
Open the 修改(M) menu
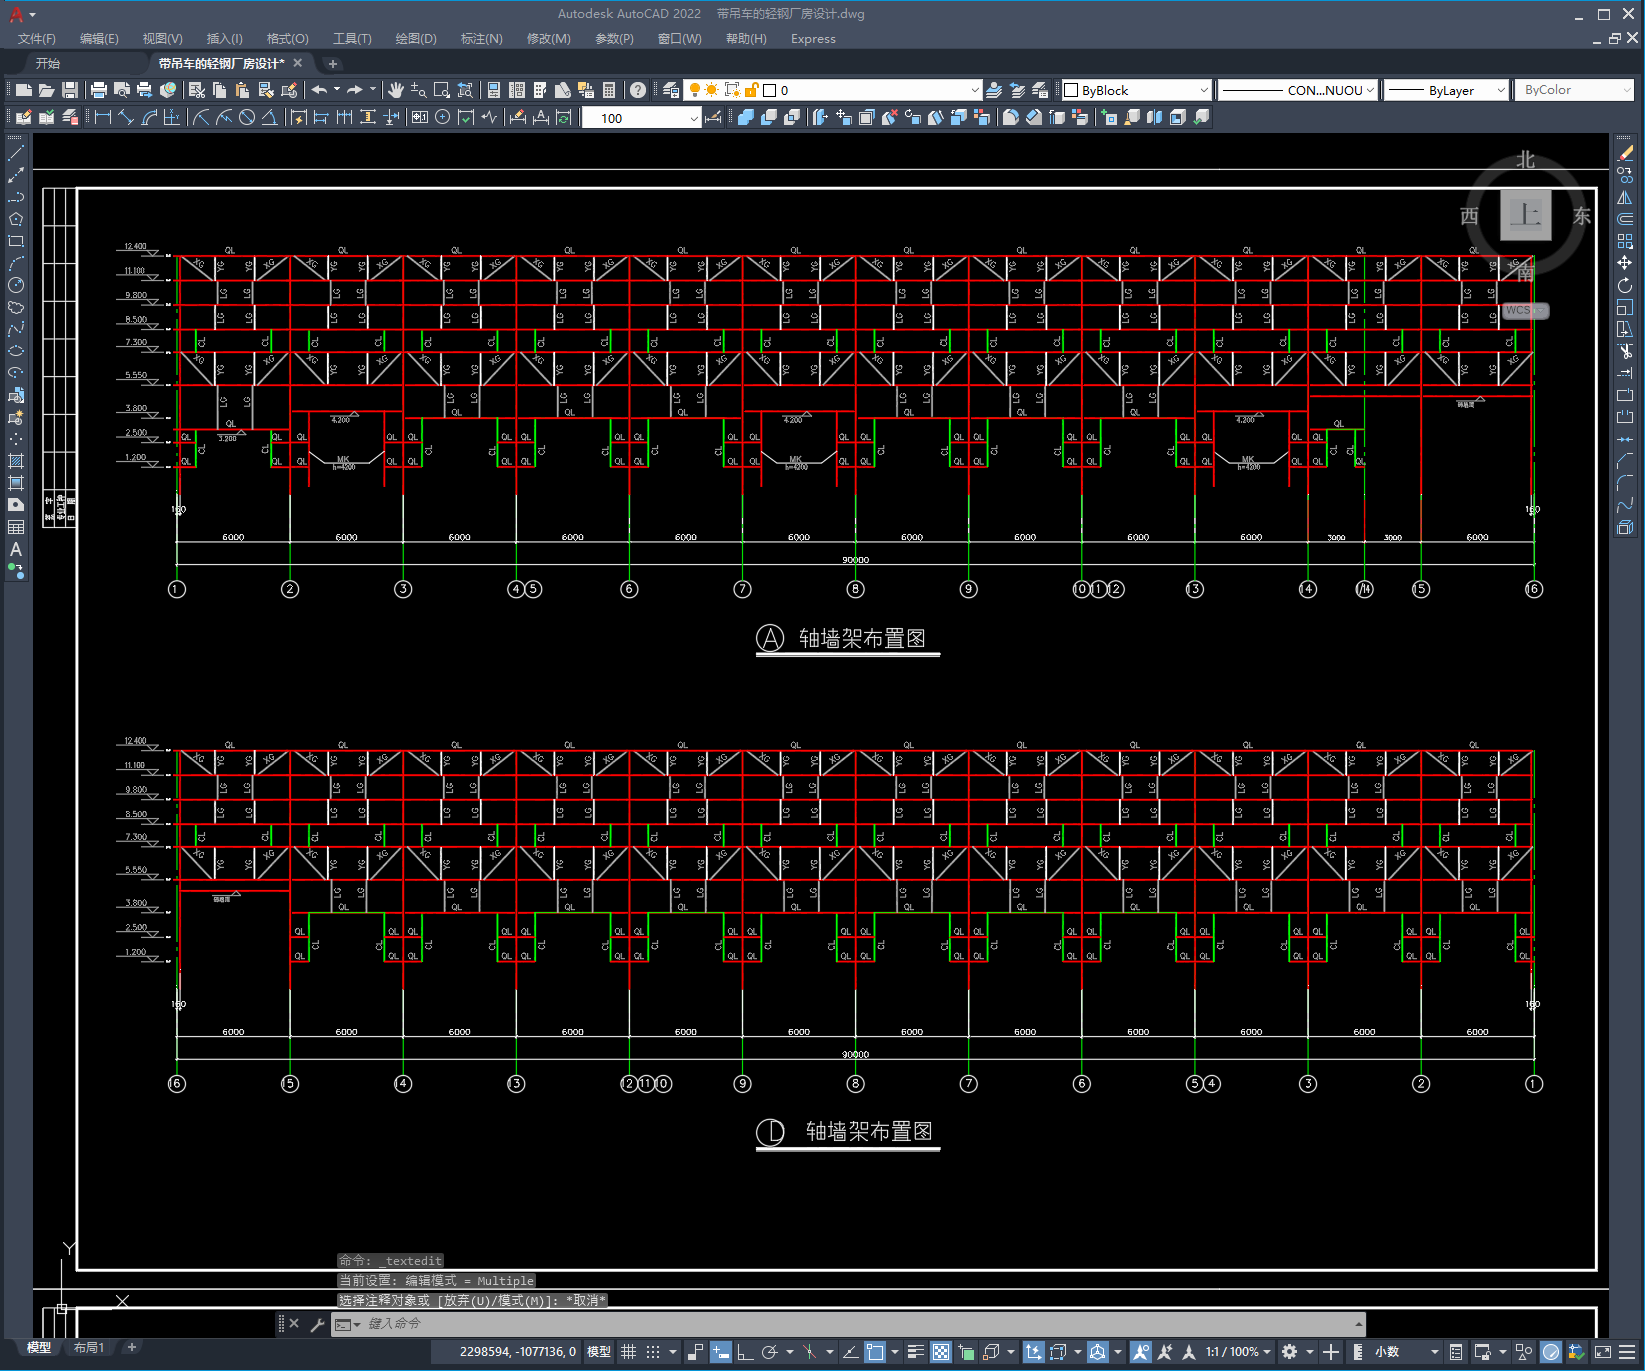tap(548, 39)
